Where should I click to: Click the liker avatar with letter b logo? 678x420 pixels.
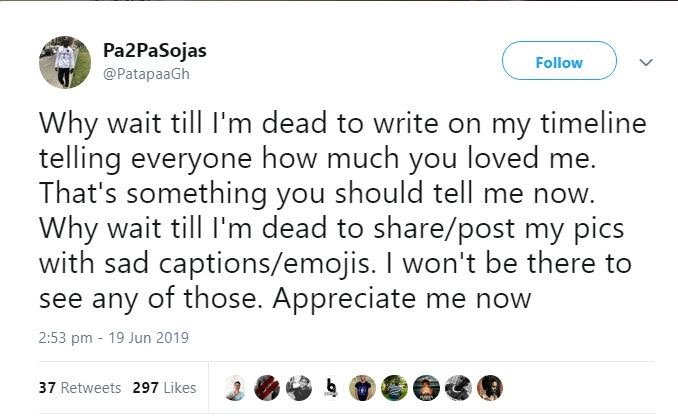329,388
